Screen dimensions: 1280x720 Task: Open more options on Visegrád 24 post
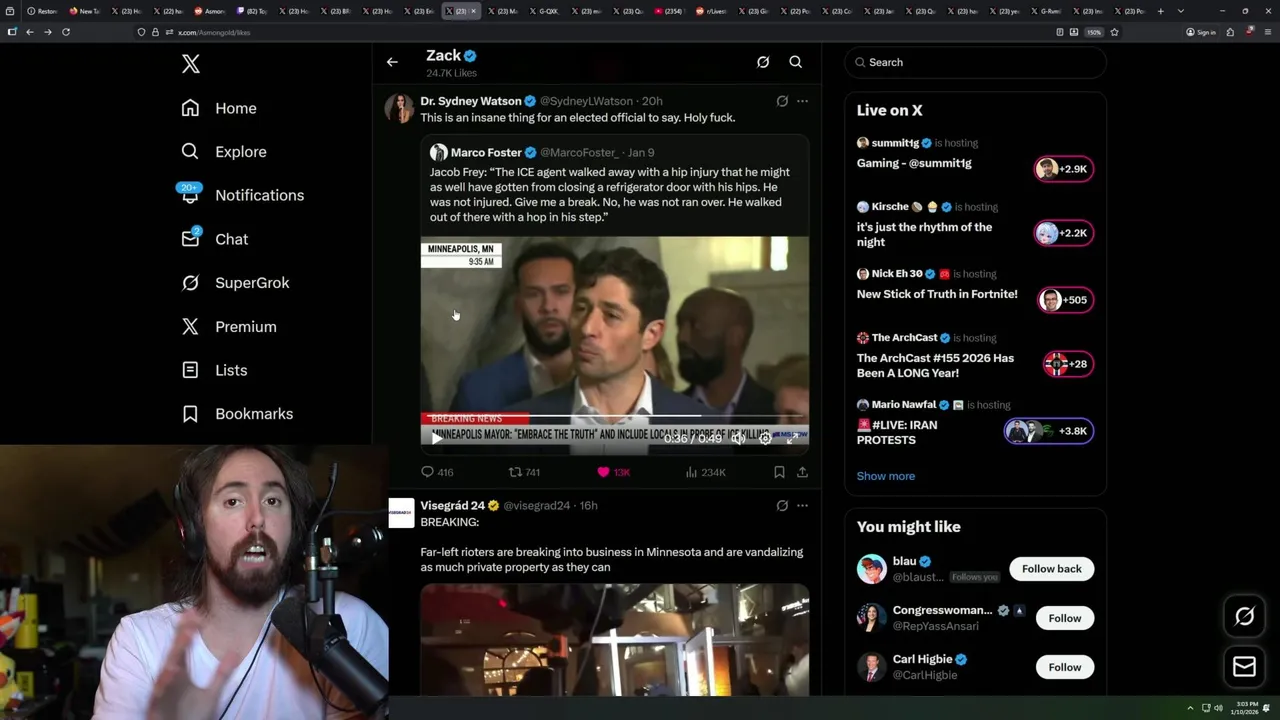pos(802,506)
